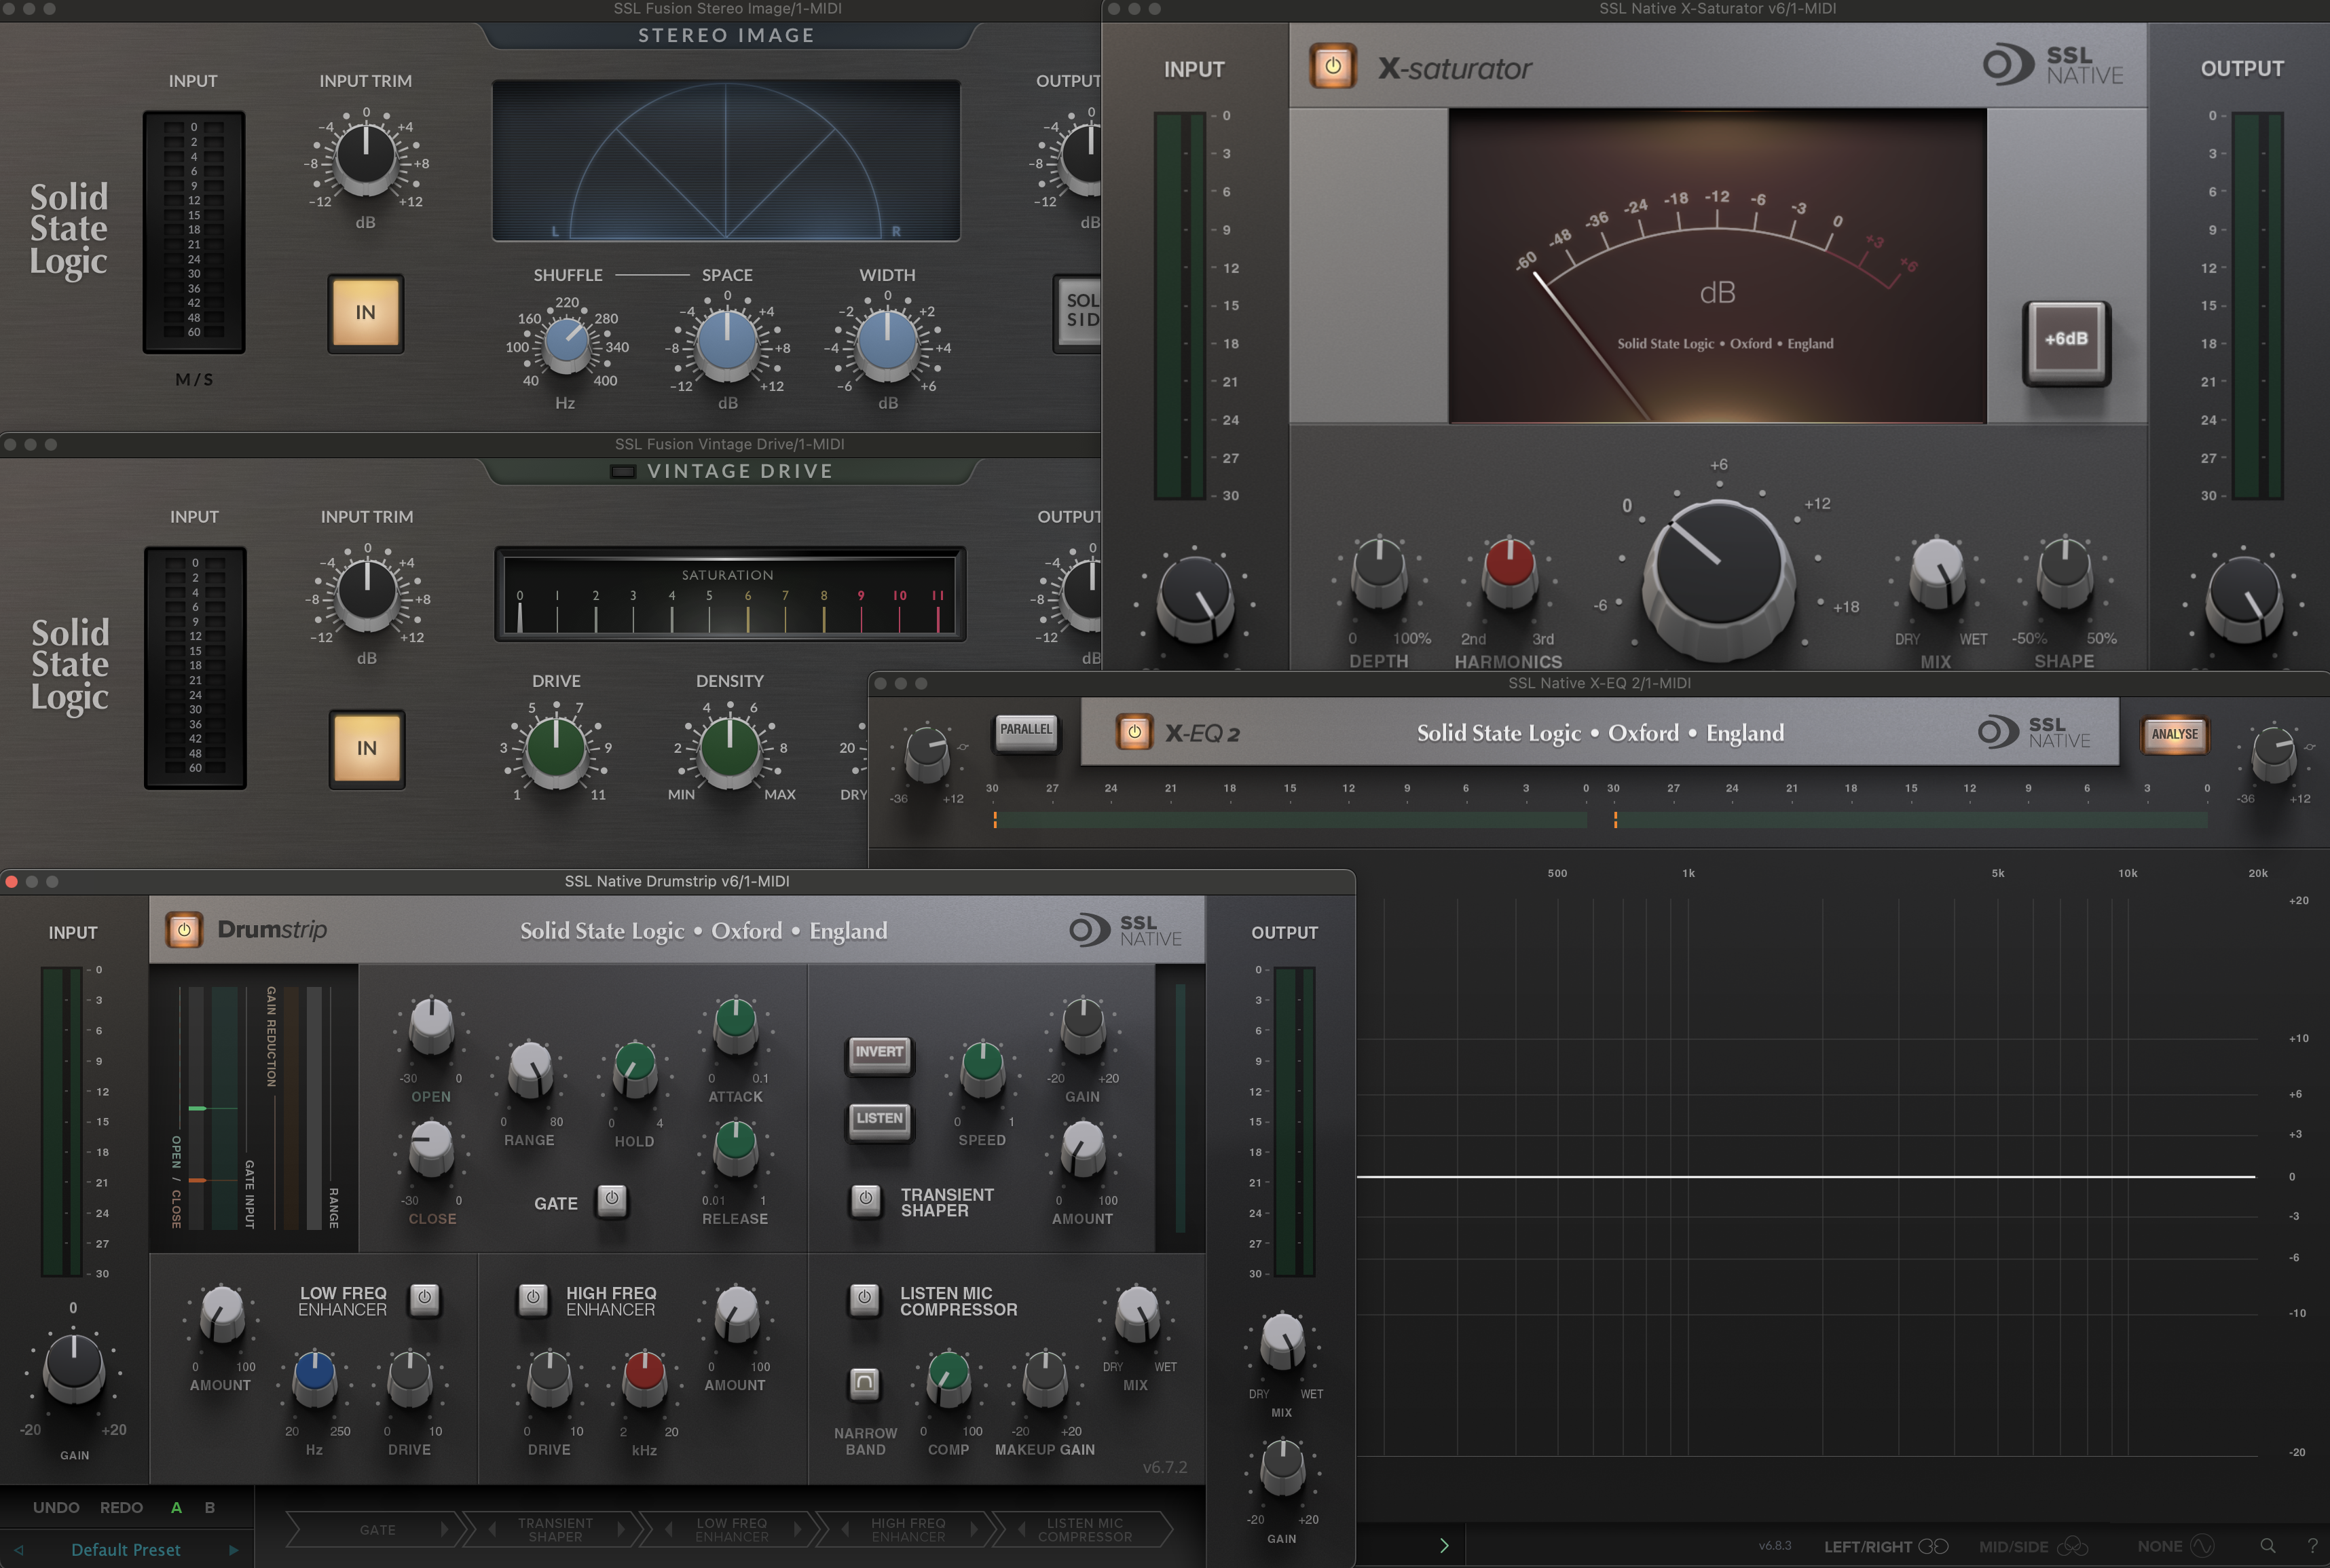The image size is (2330, 1568).
Task: Toggle the PARALLEL button in X-EQ 2
Action: point(1026,731)
